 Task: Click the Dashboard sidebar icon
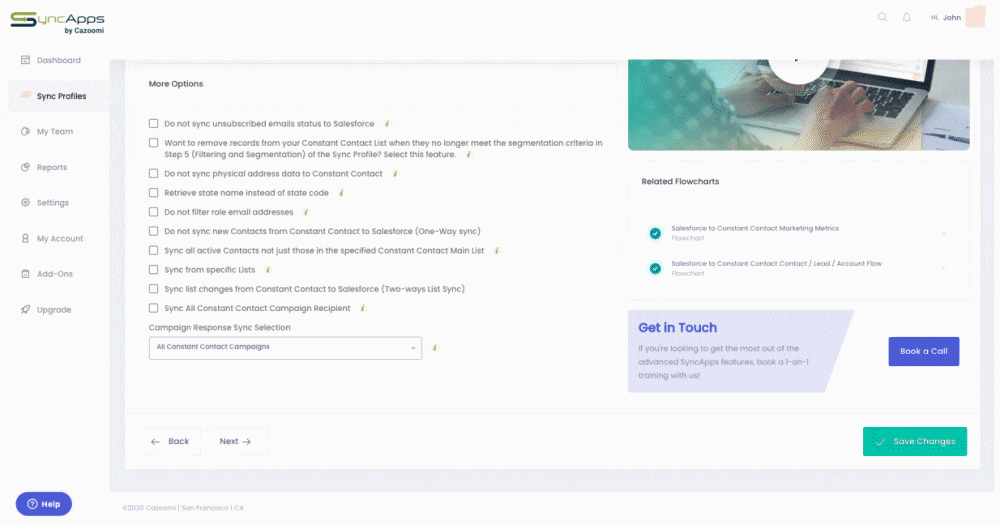click(26, 60)
